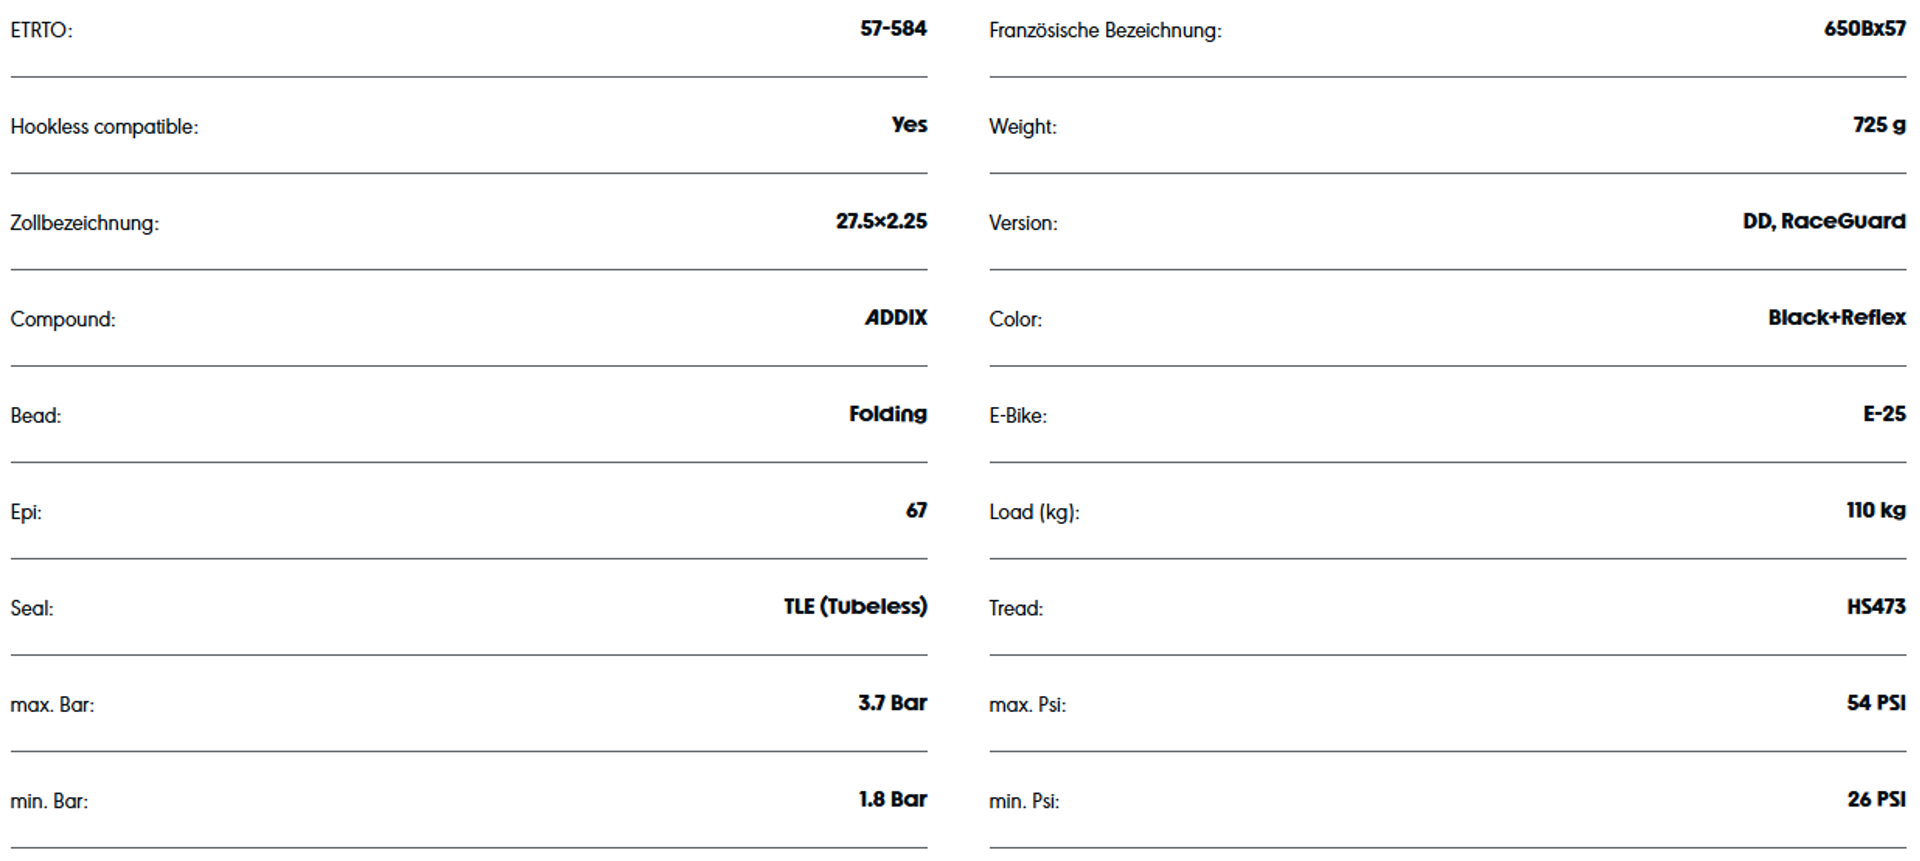Viewport: 1920px width, 861px height.
Task: Click the 725 g weight value
Action: point(1879,125)
